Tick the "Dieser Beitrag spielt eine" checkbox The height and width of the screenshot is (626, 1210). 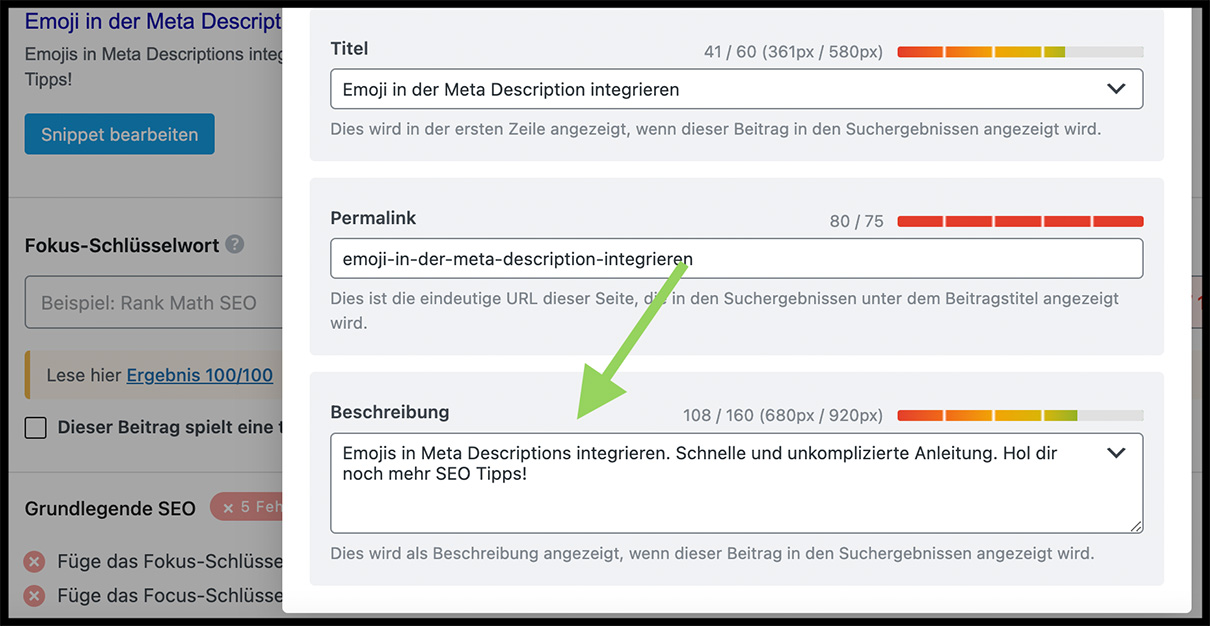coord(36,428)
